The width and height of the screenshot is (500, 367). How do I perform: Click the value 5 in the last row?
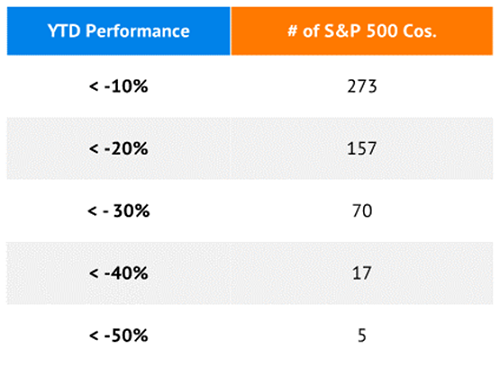[x=362, y=335]
